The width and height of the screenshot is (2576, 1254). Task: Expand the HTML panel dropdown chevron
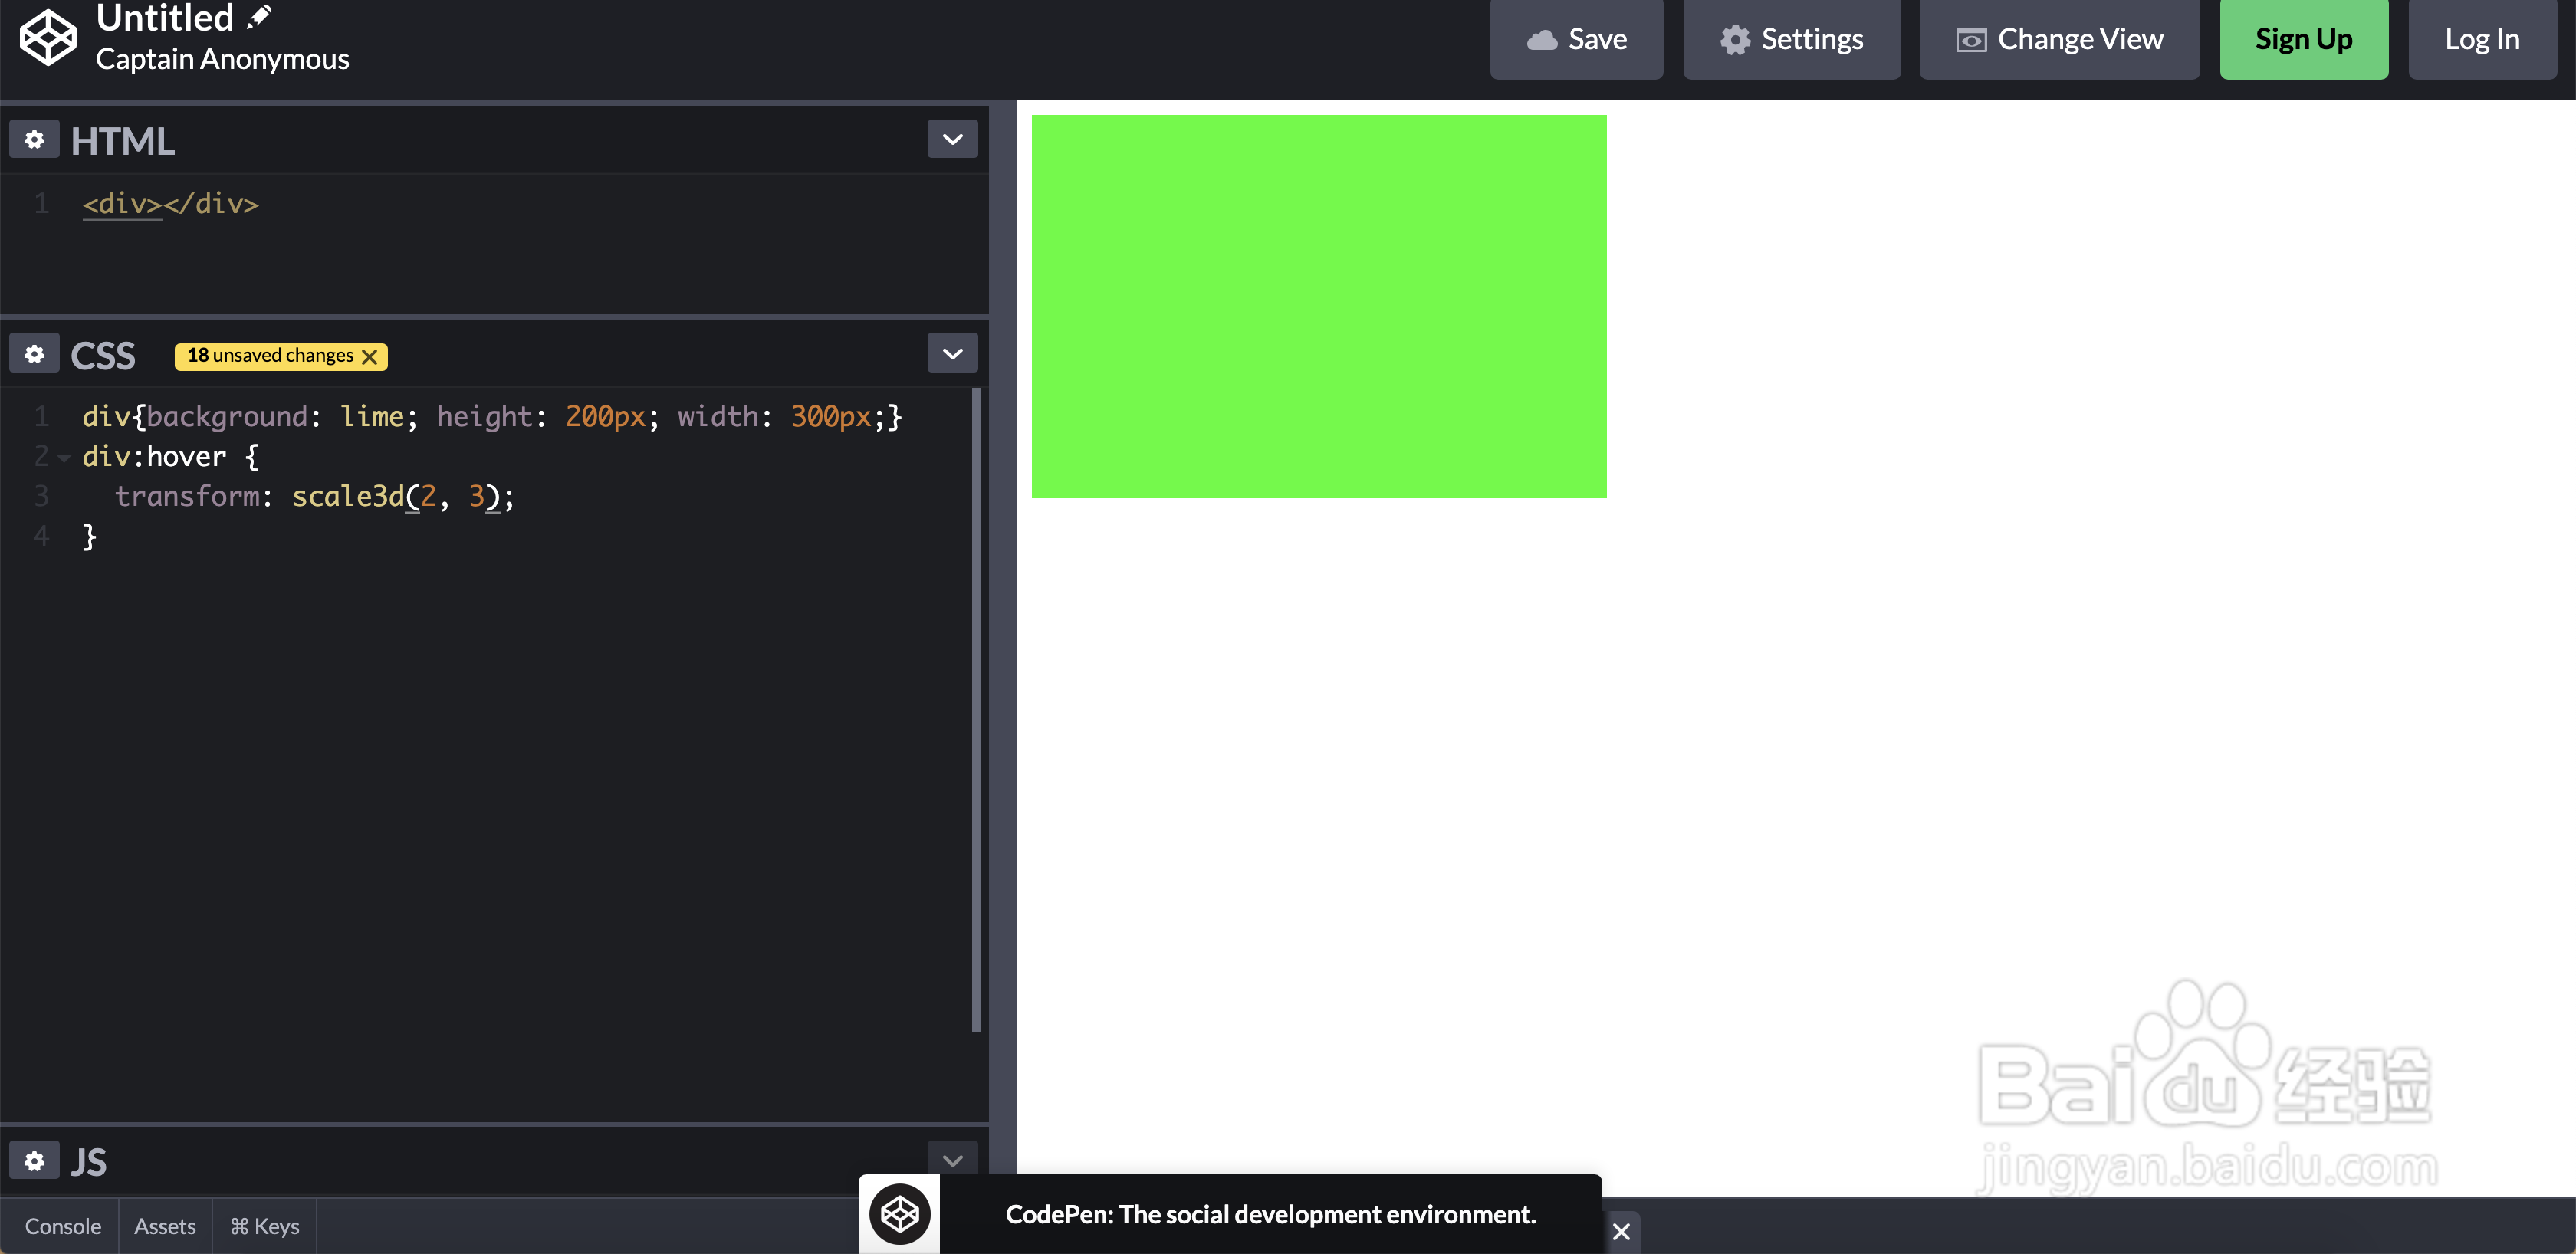pos(952,139)
